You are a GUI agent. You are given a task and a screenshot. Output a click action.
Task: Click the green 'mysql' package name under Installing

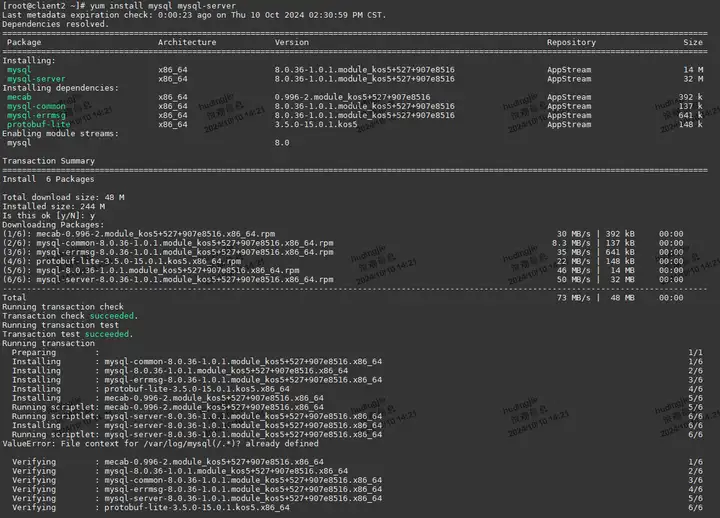click(19, 70)
